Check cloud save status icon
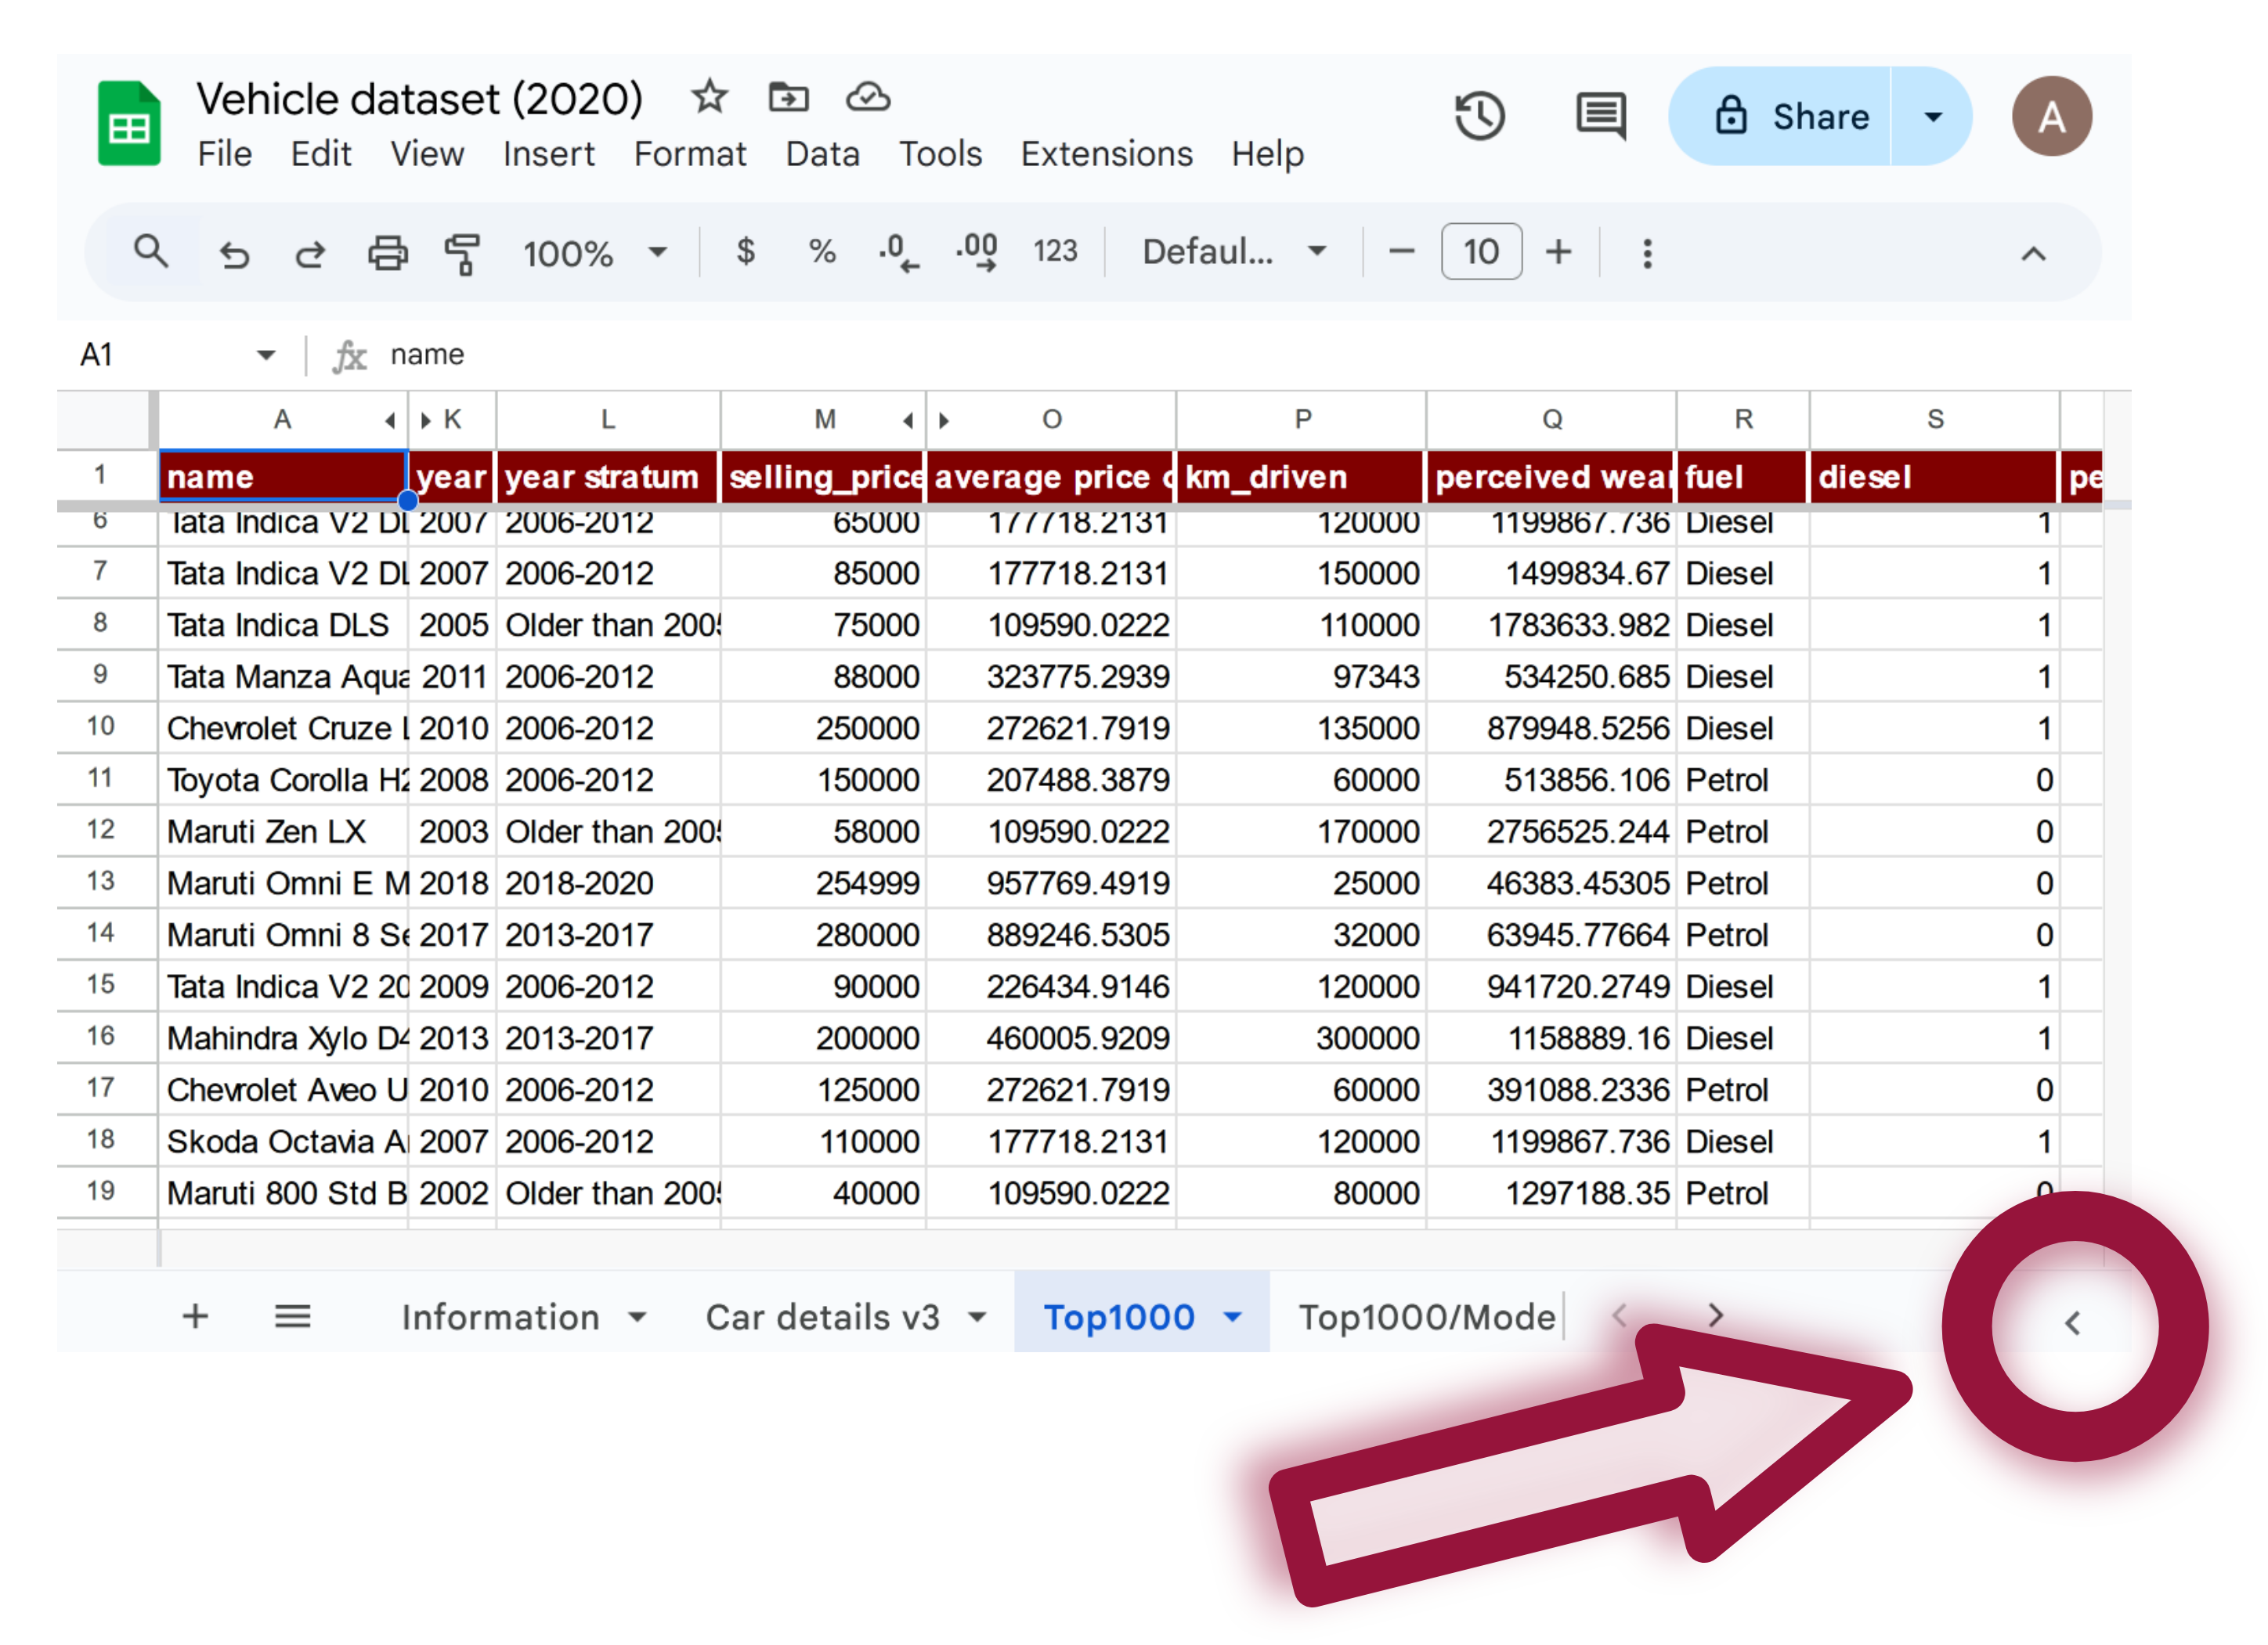 [867, 97]
